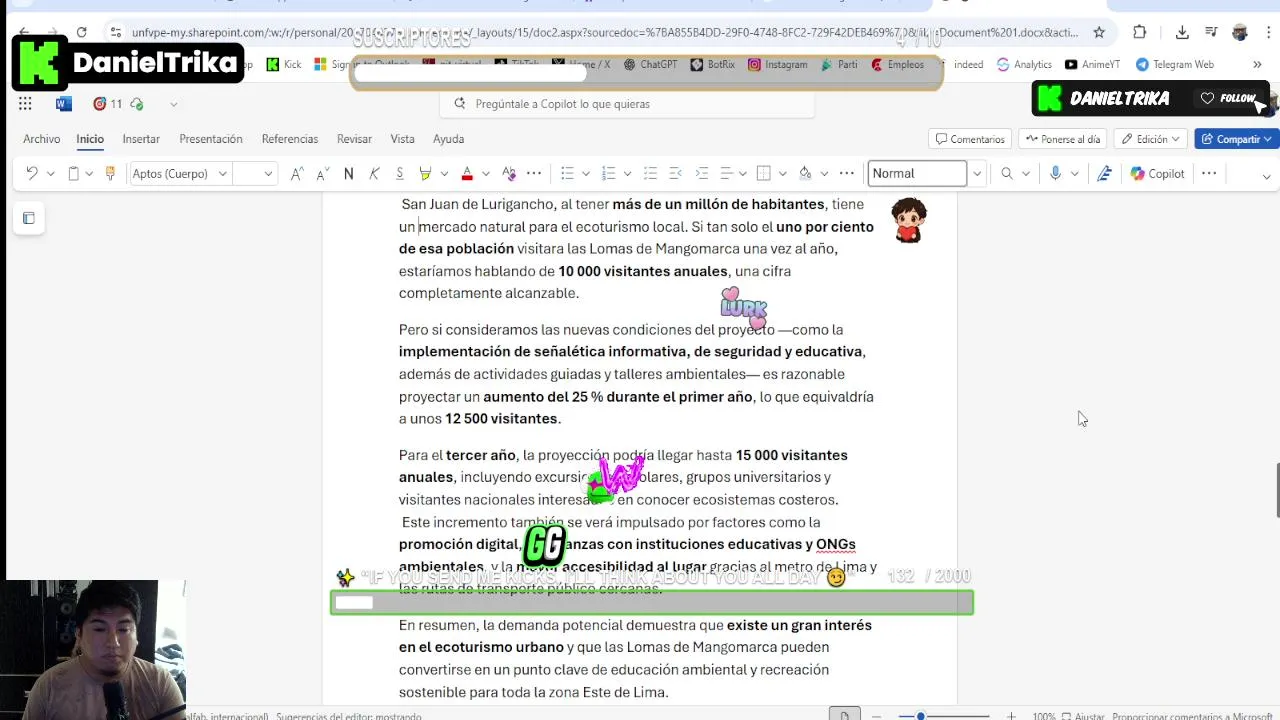1280x720 pixels.
Task: Switch to the Insertar tab
Action: 141,139
